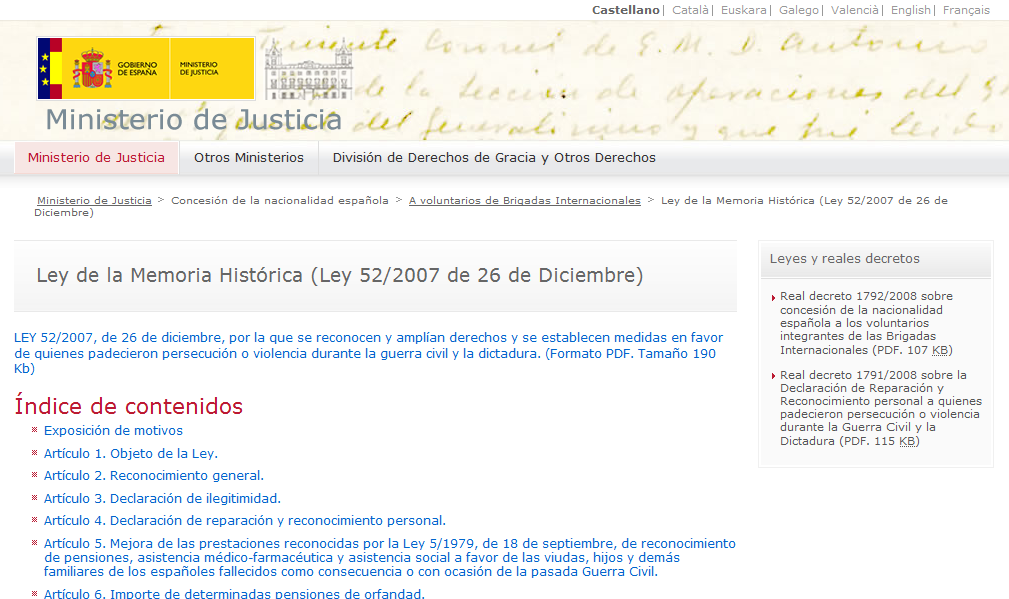This screenshot has height=599, width=1009.
Task: Change language to Français
Action: click(966, 10)
